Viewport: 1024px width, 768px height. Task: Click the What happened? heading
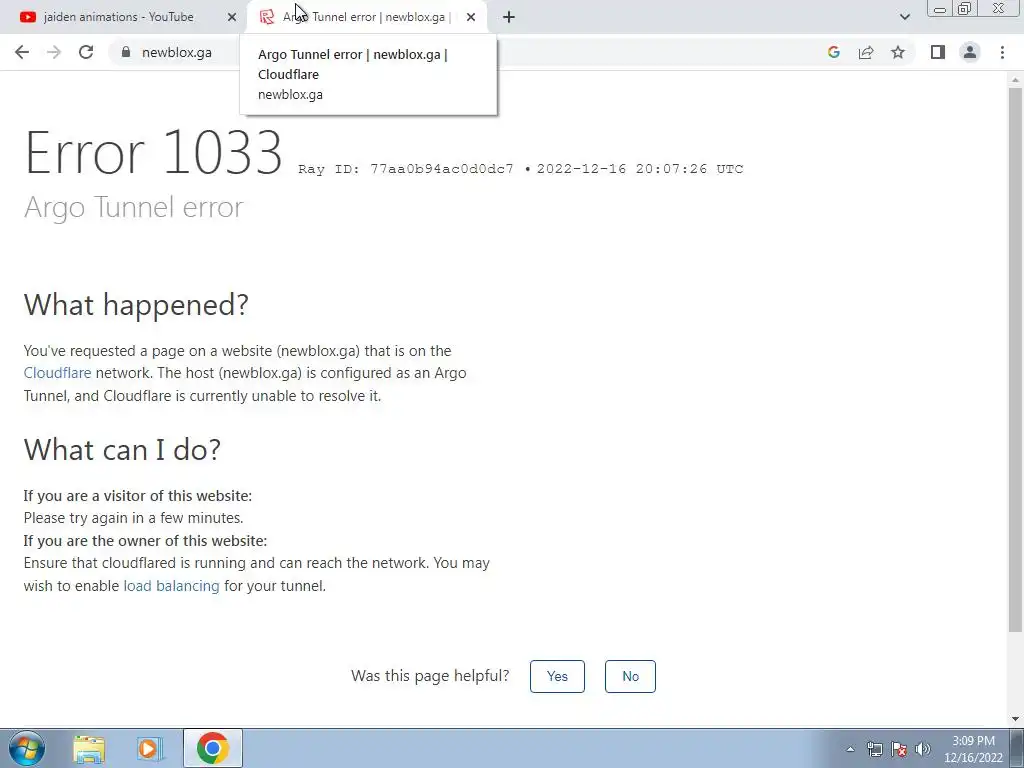tap(136, 305)
